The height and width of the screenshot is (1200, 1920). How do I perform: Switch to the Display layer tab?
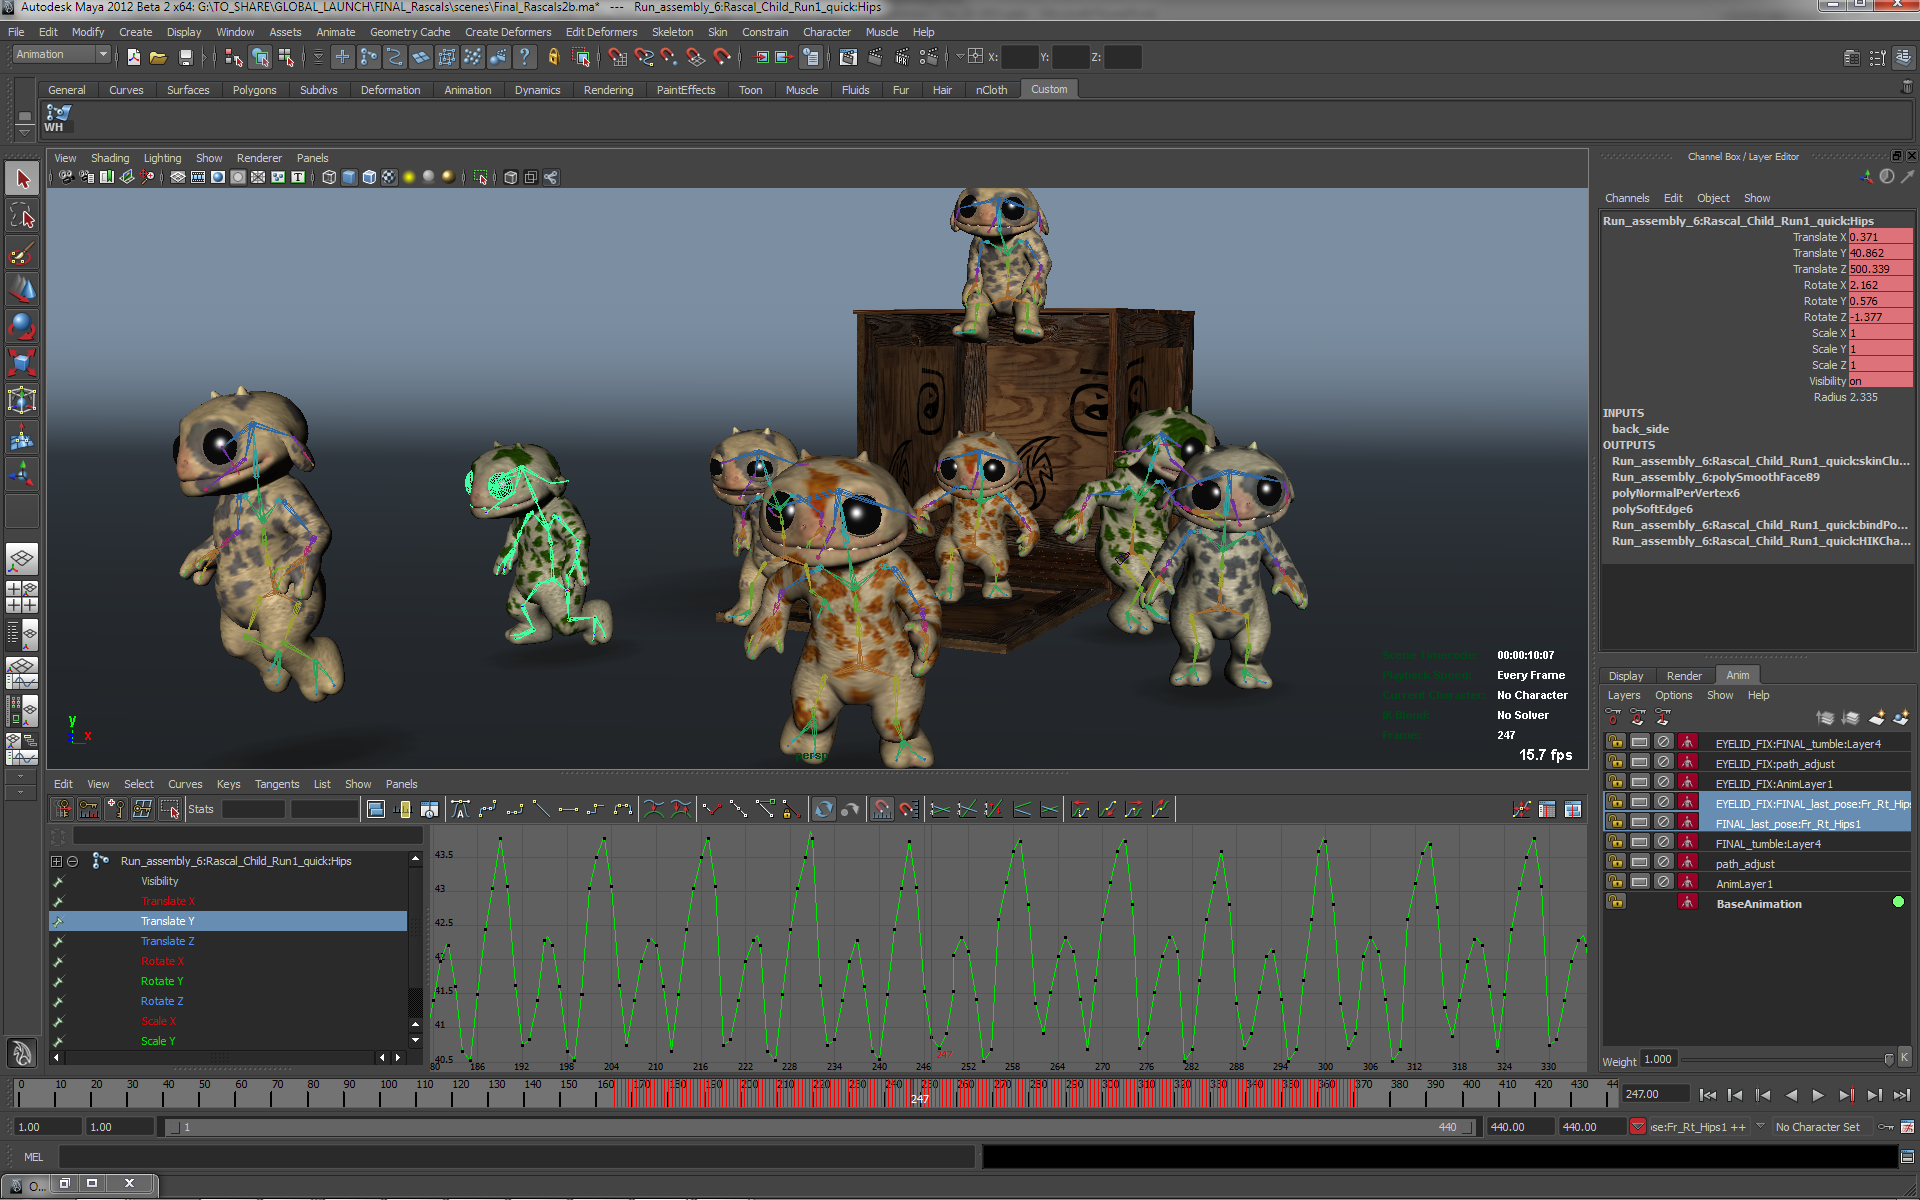1625,676
